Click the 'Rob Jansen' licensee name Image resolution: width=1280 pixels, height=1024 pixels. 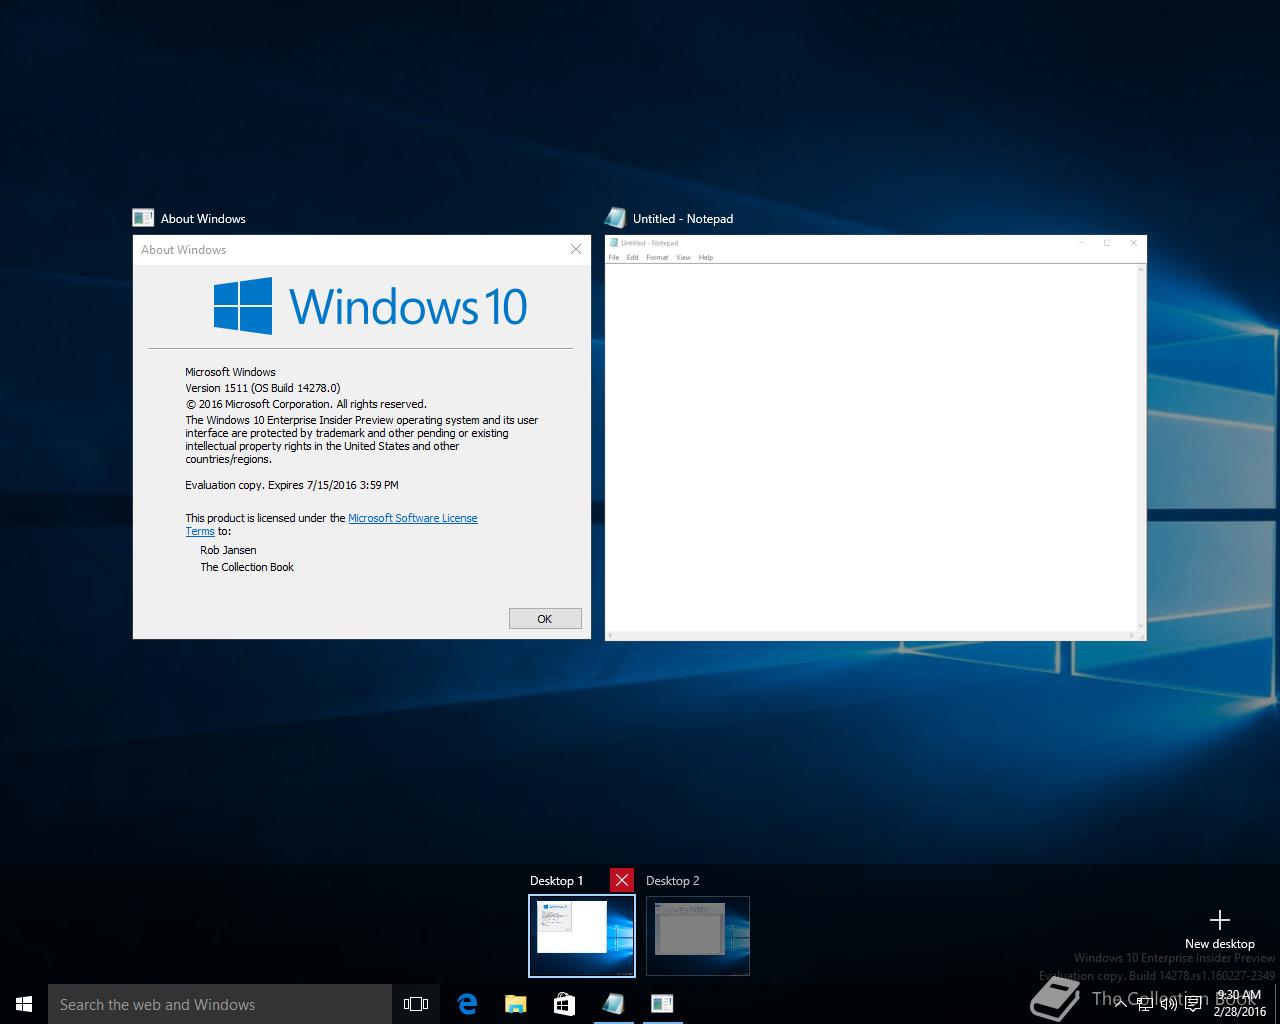tap(228, 550)
